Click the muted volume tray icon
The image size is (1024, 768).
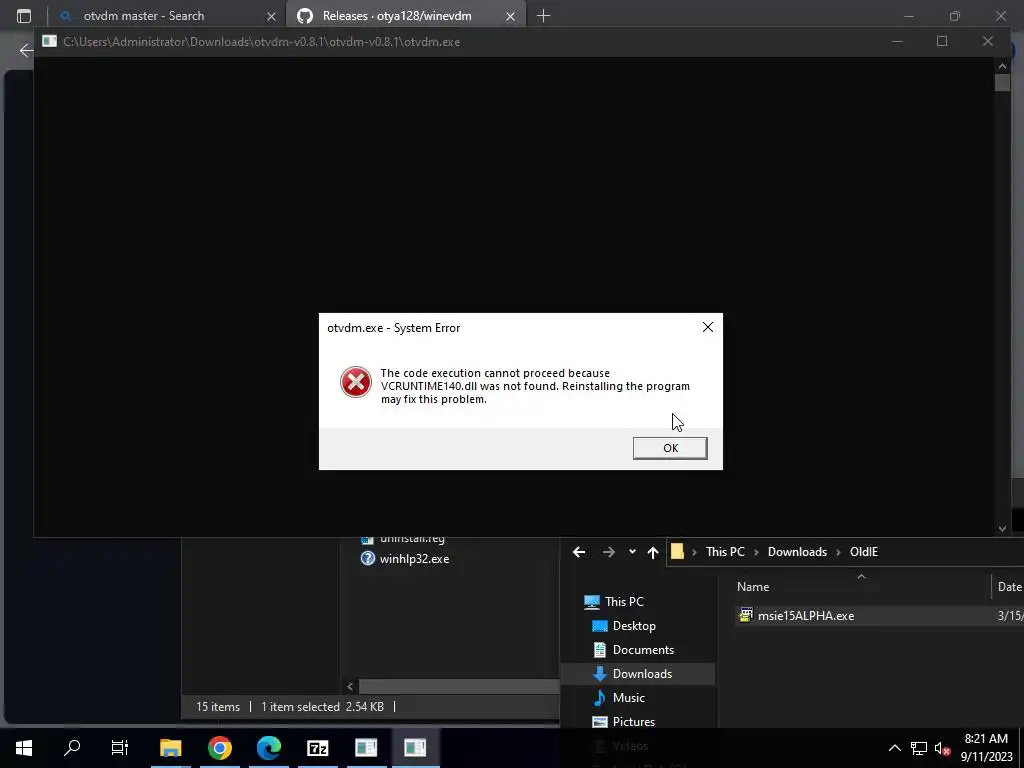click(x=942, y=748)
